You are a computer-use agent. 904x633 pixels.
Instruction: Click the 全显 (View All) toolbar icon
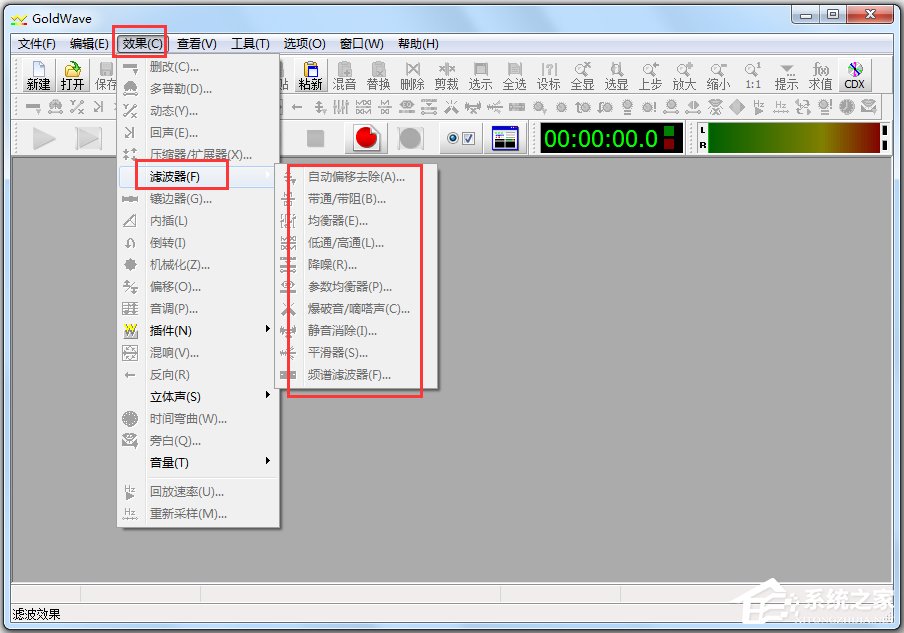[583, 76]
